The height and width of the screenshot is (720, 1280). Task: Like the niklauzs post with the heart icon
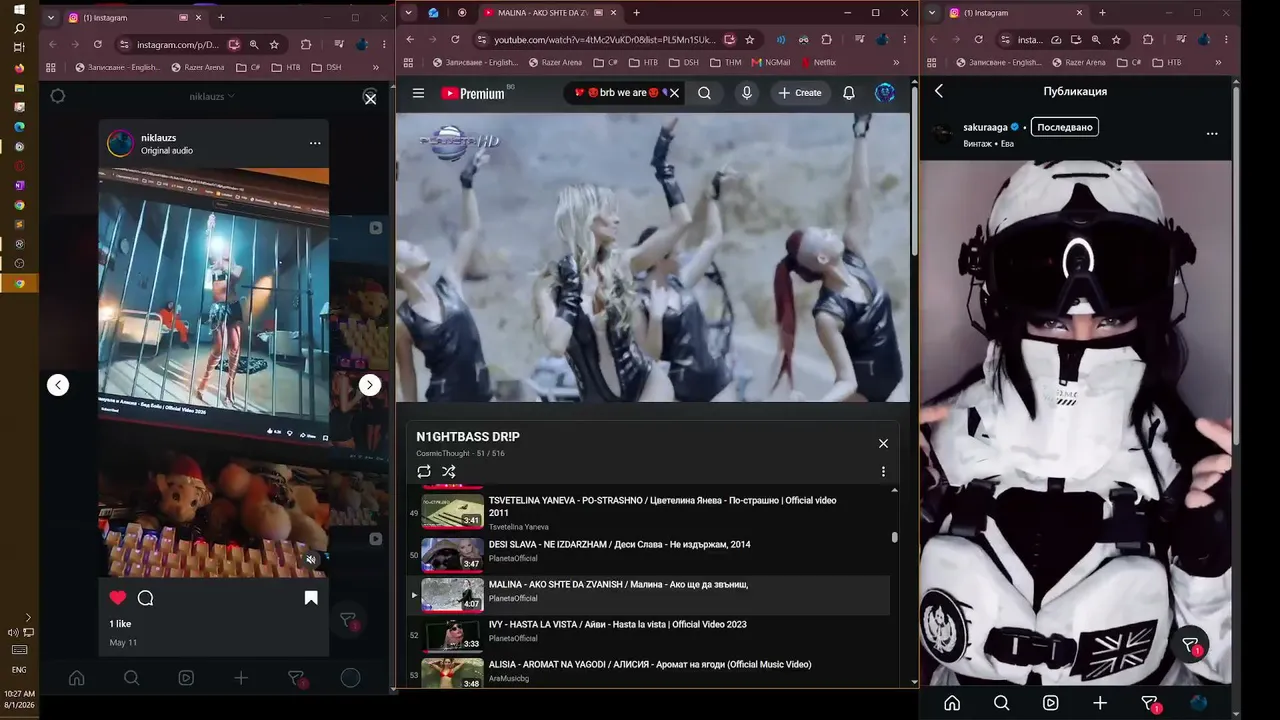coord(118,598)
